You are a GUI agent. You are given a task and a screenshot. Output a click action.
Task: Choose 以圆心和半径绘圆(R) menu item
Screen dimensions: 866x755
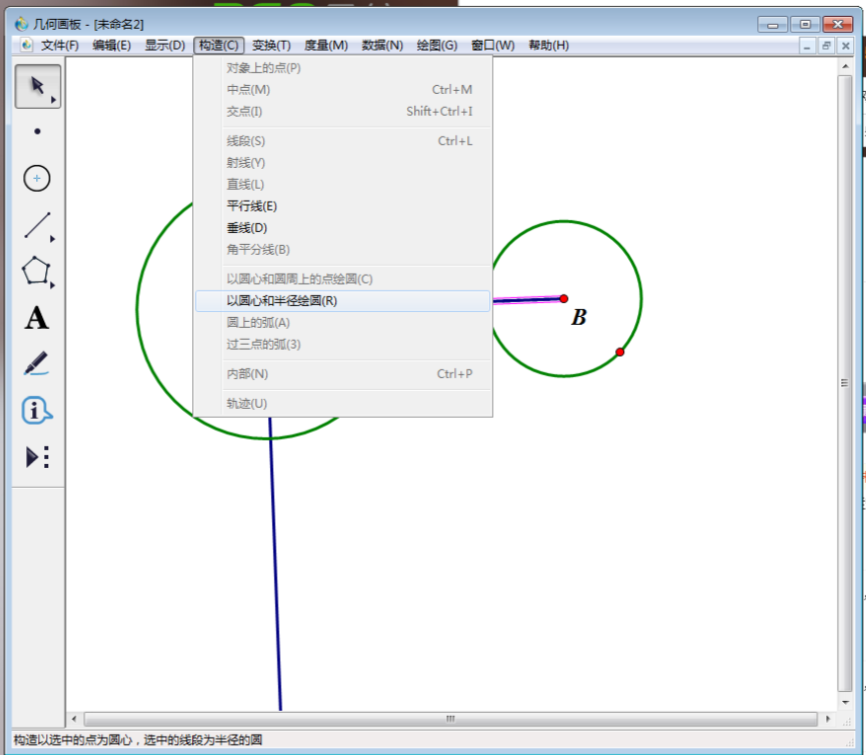[x=342, y=301]
